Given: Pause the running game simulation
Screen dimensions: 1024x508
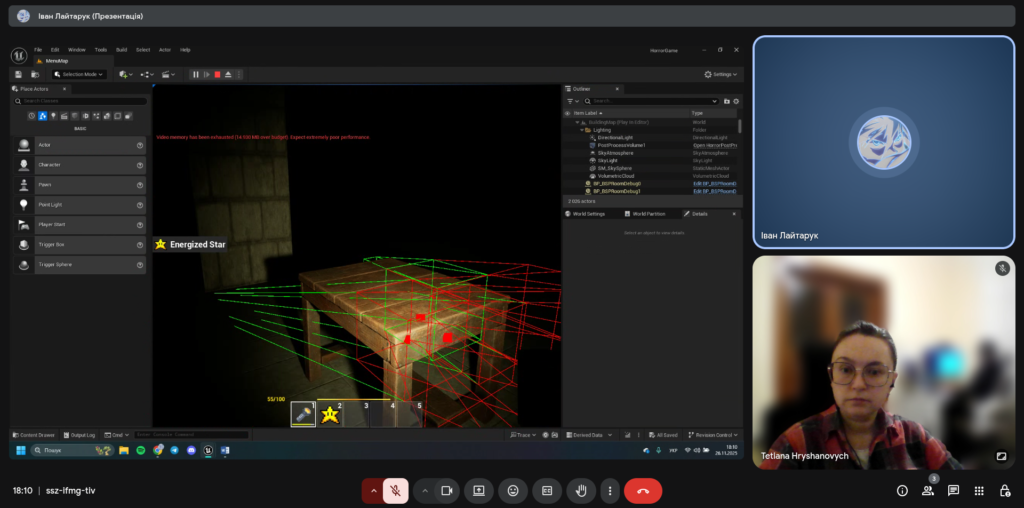Looking at the screenshot, I should coord(196,74).
